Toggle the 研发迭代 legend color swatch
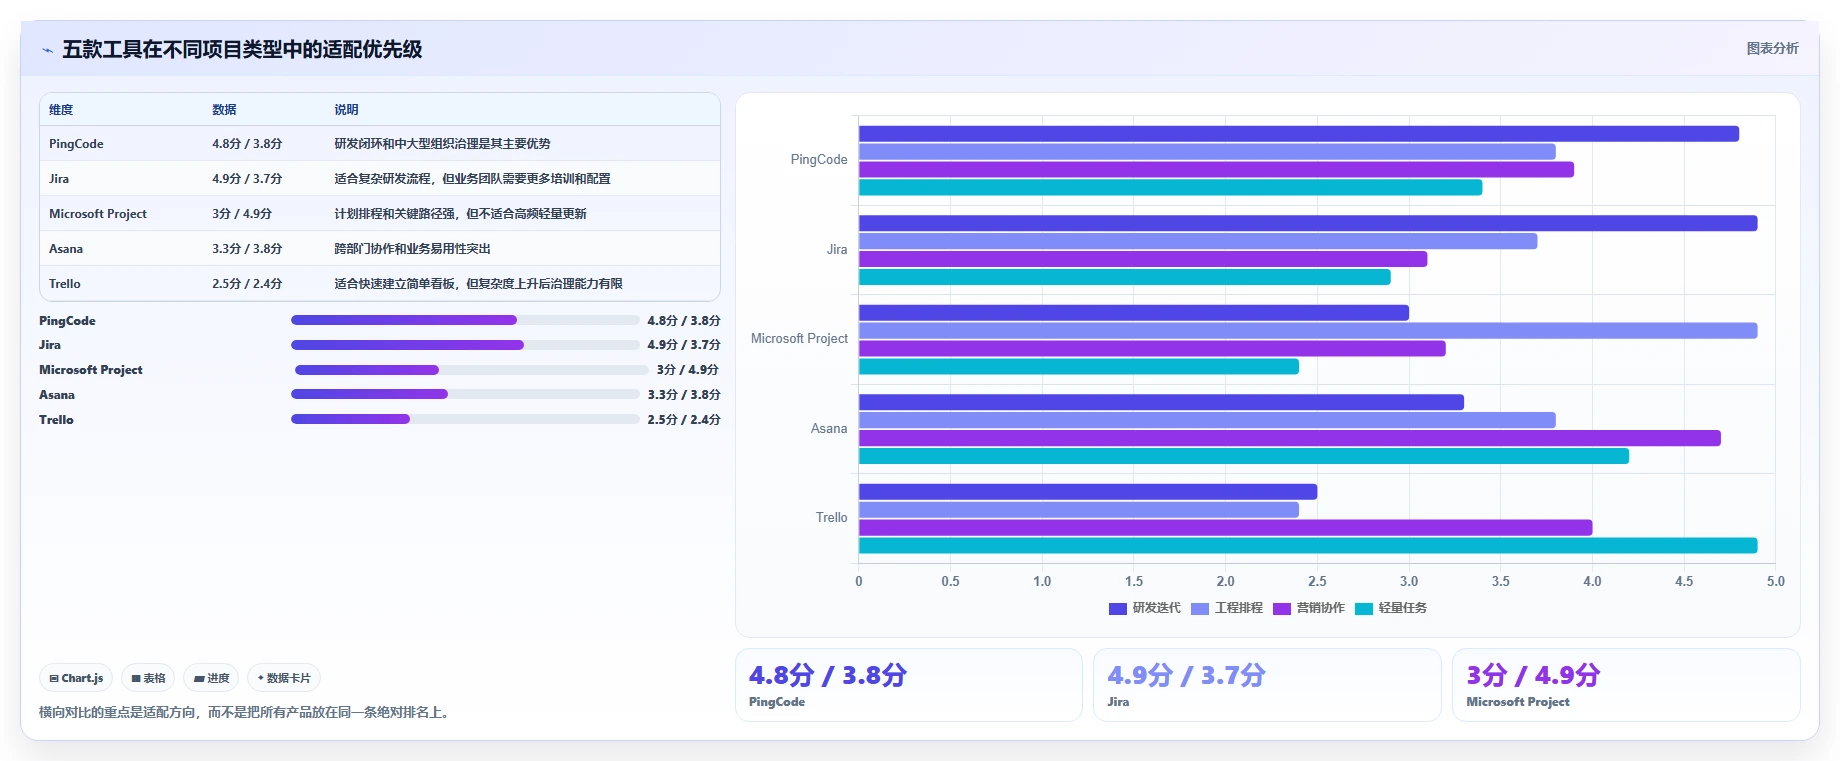 pyautogui.click(x=1118, y=608)
